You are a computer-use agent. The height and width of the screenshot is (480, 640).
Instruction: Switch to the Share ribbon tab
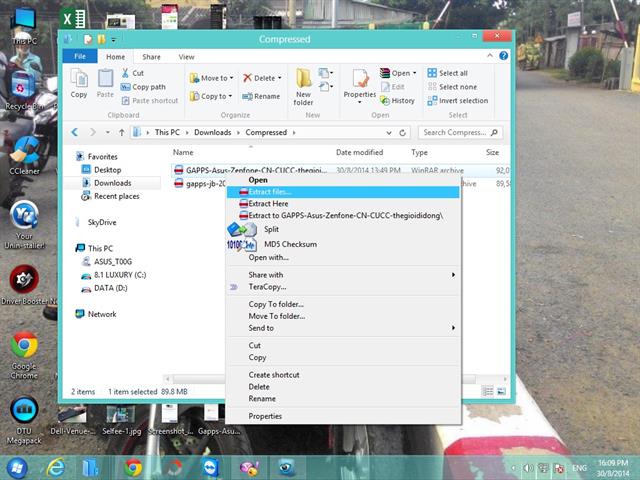point(151,57)
